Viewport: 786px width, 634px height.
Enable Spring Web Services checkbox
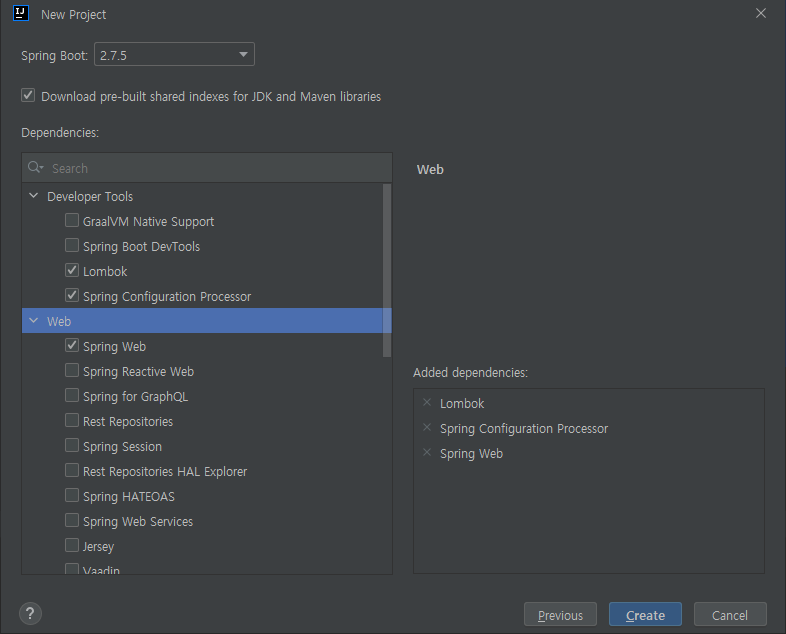pos(72,520)
